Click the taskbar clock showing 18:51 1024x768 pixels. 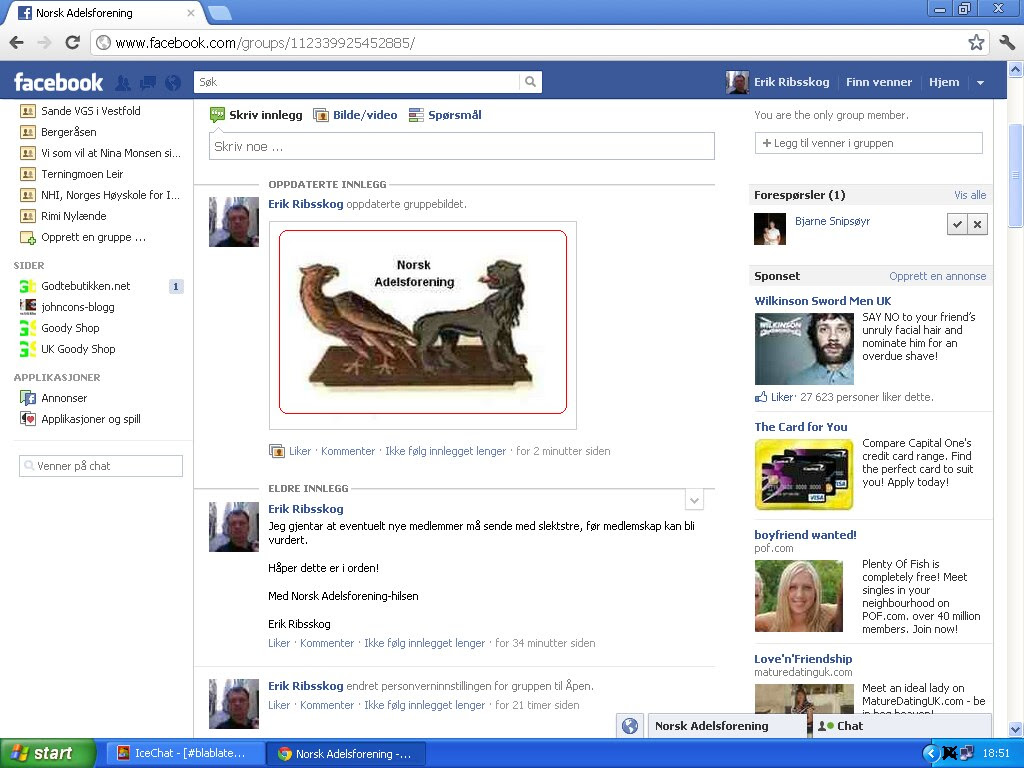tap(996, 754)
